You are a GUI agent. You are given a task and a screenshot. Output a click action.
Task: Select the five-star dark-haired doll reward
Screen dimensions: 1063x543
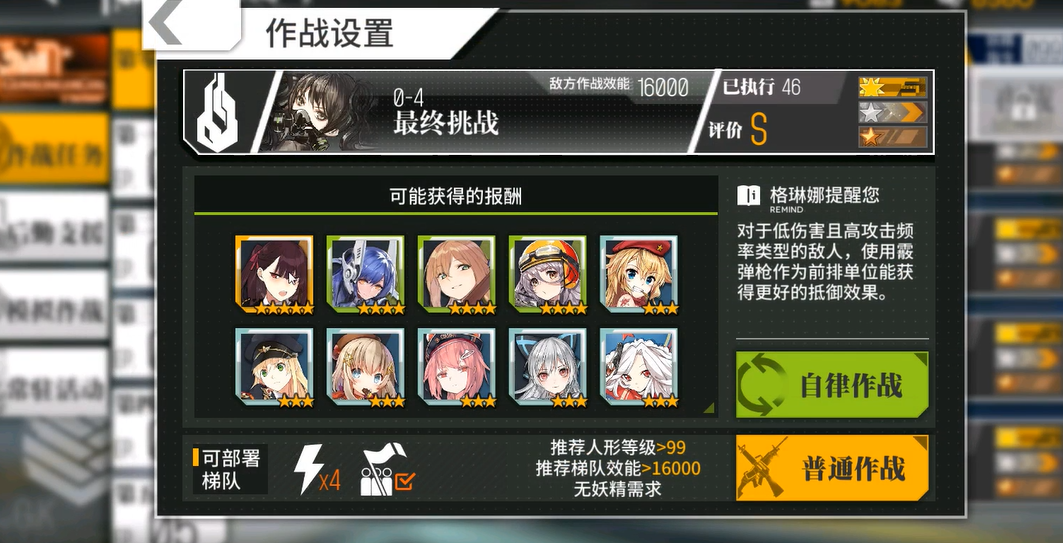tap(275, 276)
